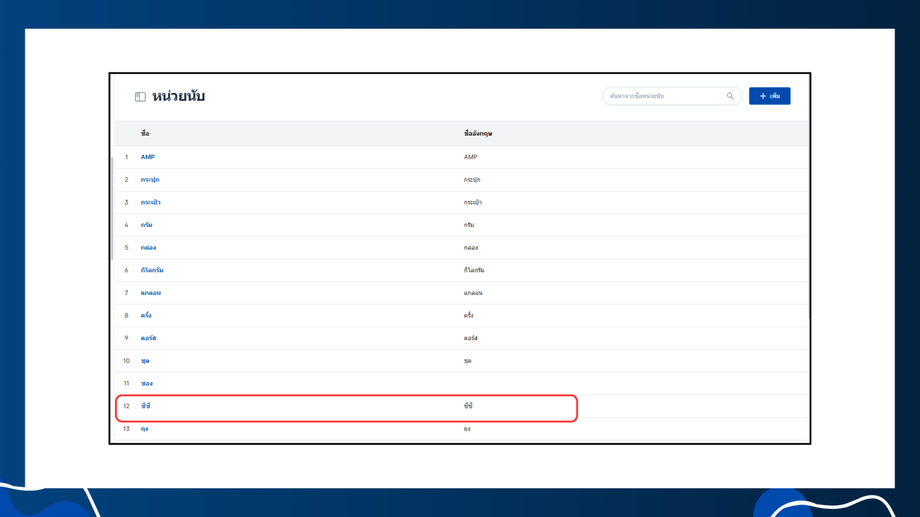This screenshot has width=920, height=517.
Task: Select ซีซี cell in ชื่ออังกฤษ column
Action: (468, 406)
